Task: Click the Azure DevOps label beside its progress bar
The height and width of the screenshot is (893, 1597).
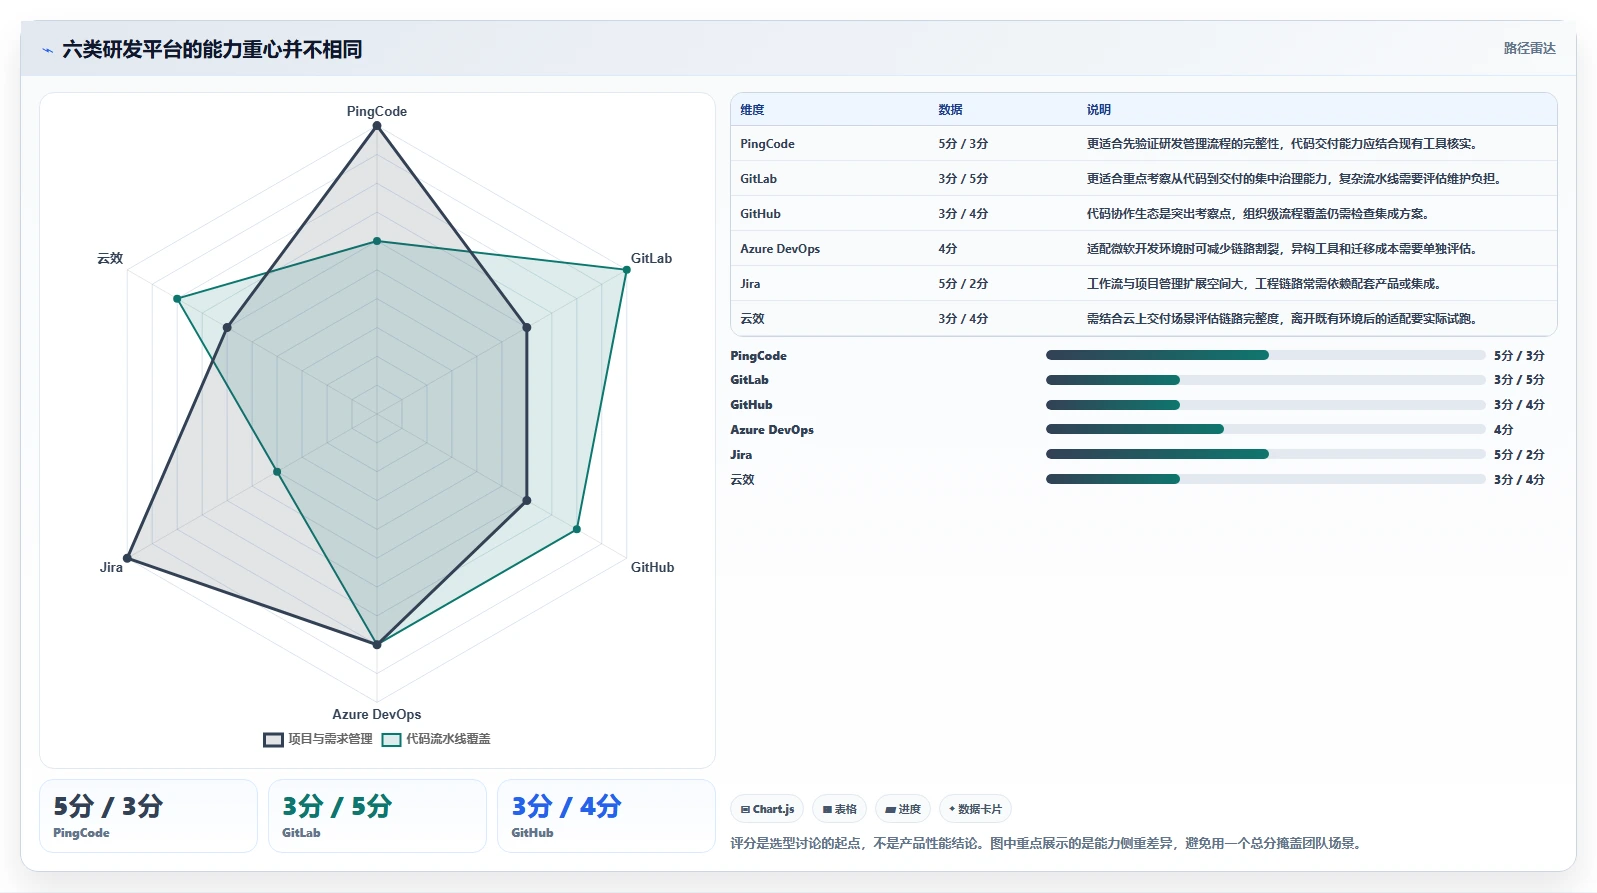Action: point(772,430)
